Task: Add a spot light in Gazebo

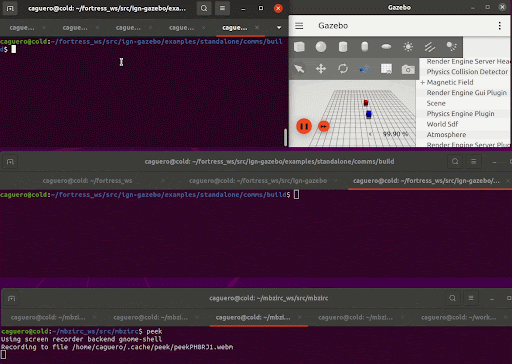Action: coord(451,47)
